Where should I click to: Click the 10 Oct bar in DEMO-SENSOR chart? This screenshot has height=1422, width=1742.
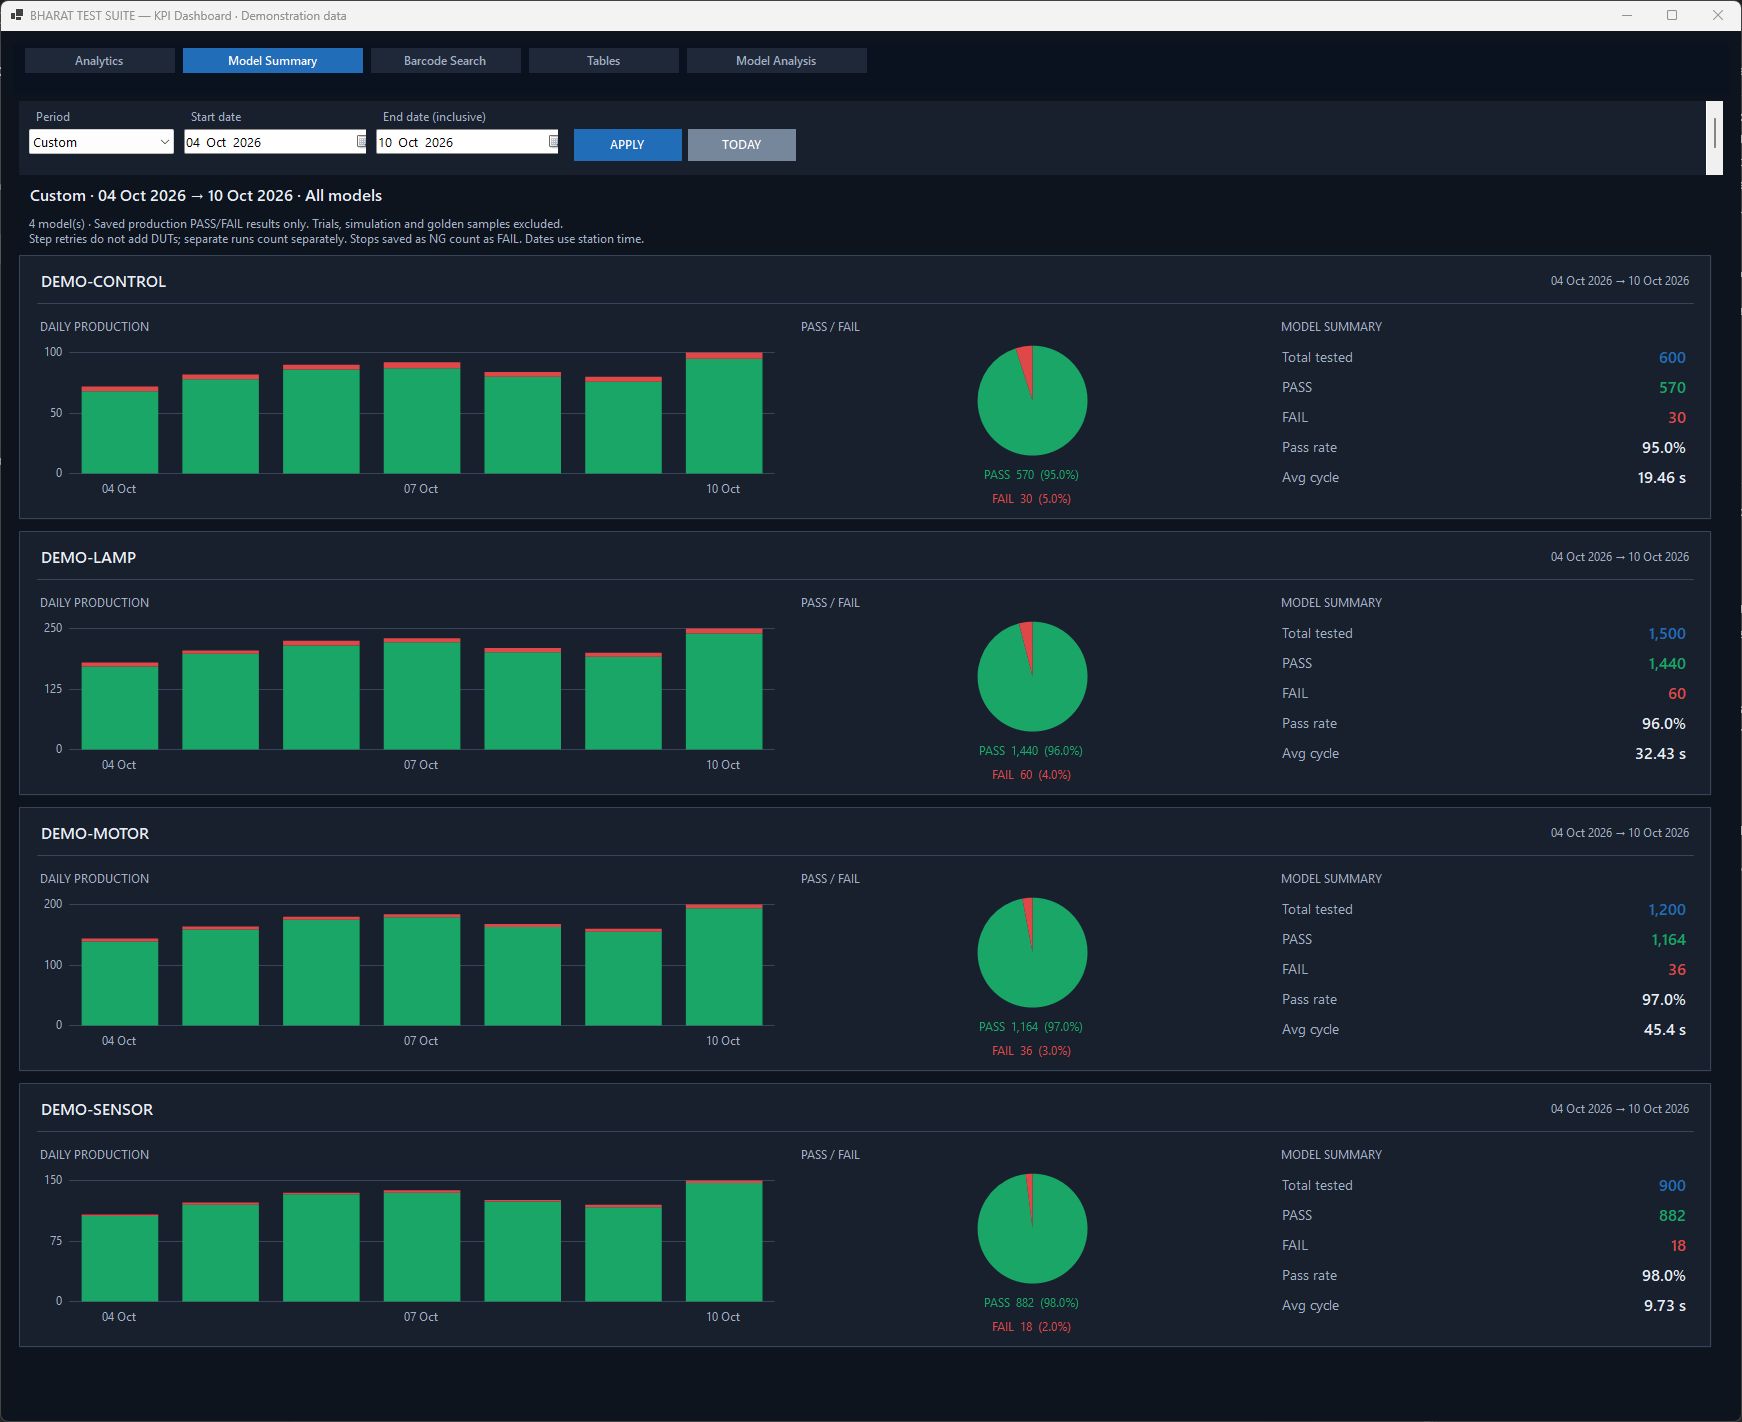724,1241
